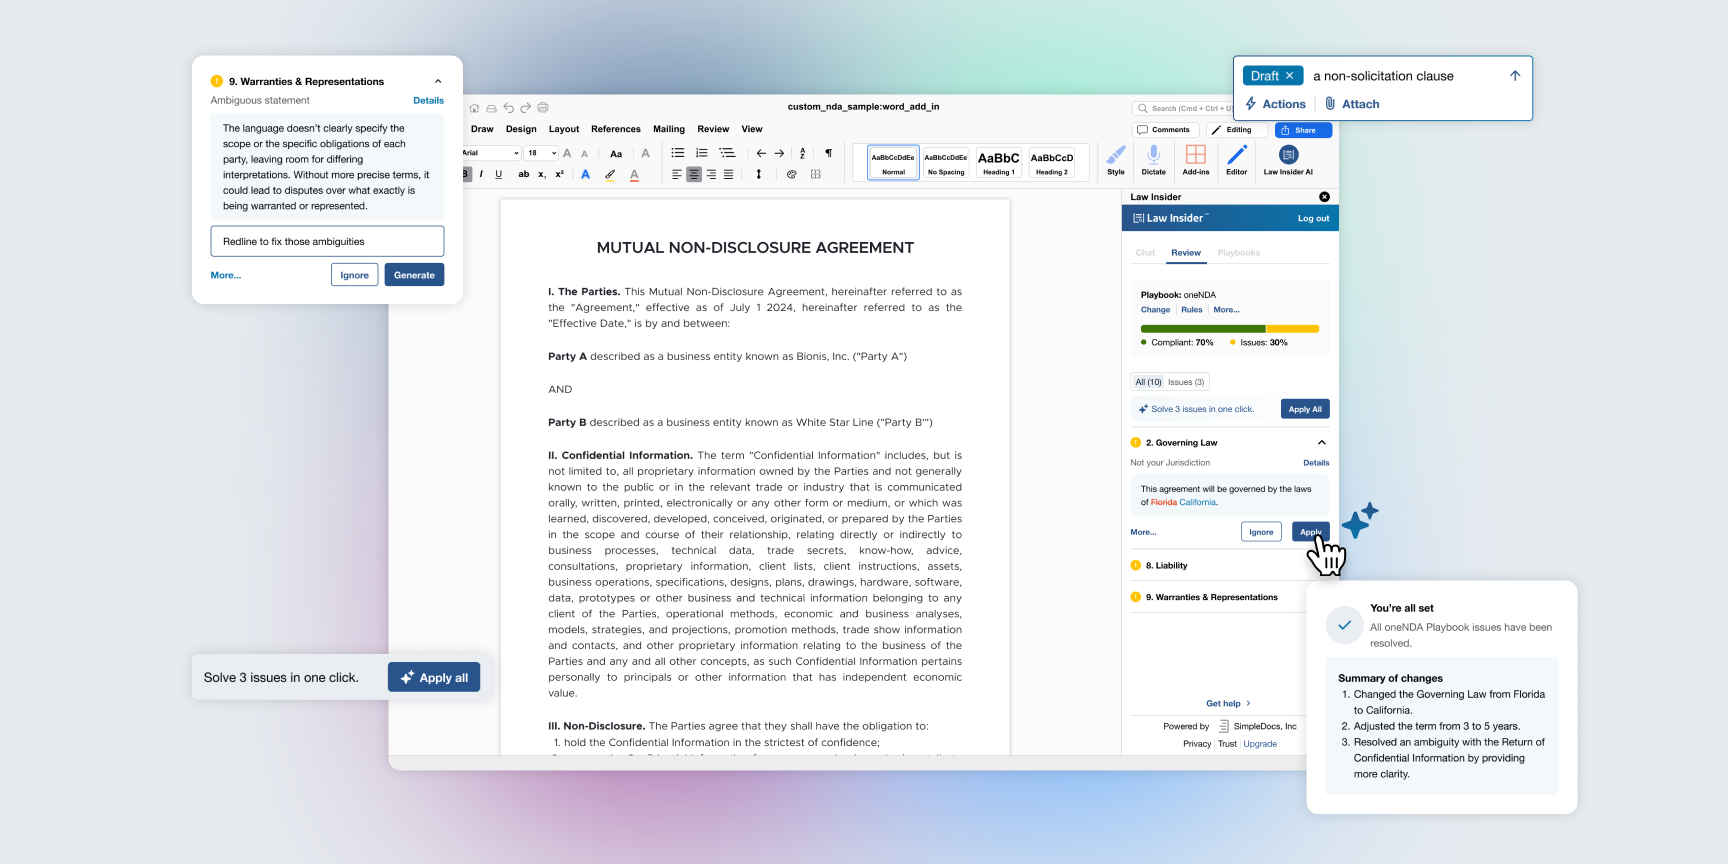This screenshot has width=1728, height=864.
Task: Decrease font size with small A icon
Action: (584, 154)
